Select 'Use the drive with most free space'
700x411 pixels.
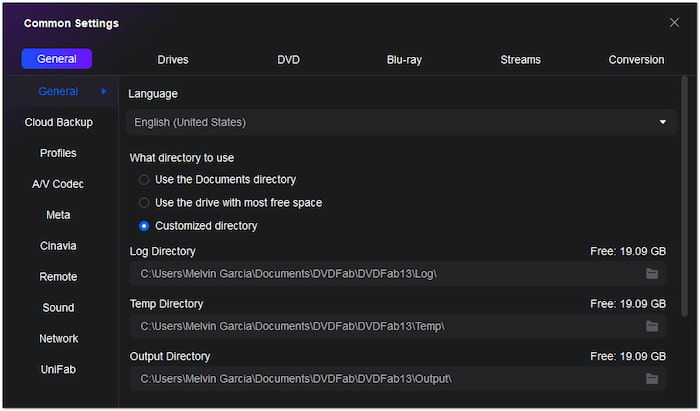coord(144,203)
